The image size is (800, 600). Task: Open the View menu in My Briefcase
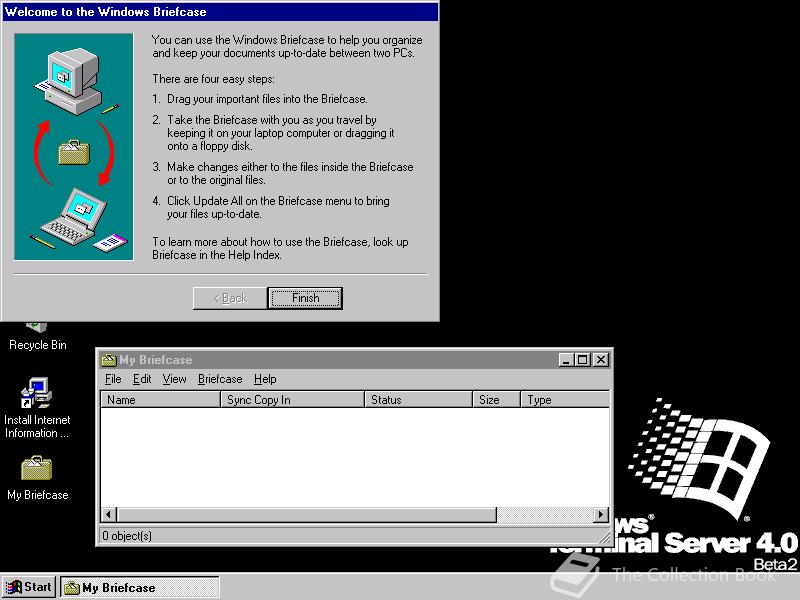[x=174, y=379]
